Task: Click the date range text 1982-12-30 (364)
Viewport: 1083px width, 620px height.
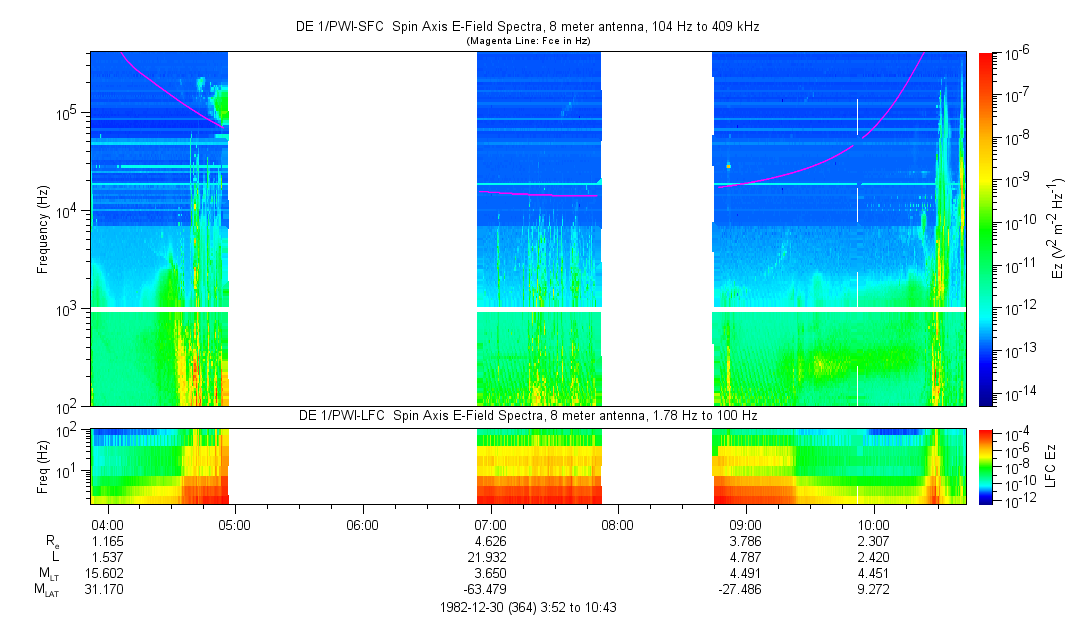Action: (x=529, y=607)
